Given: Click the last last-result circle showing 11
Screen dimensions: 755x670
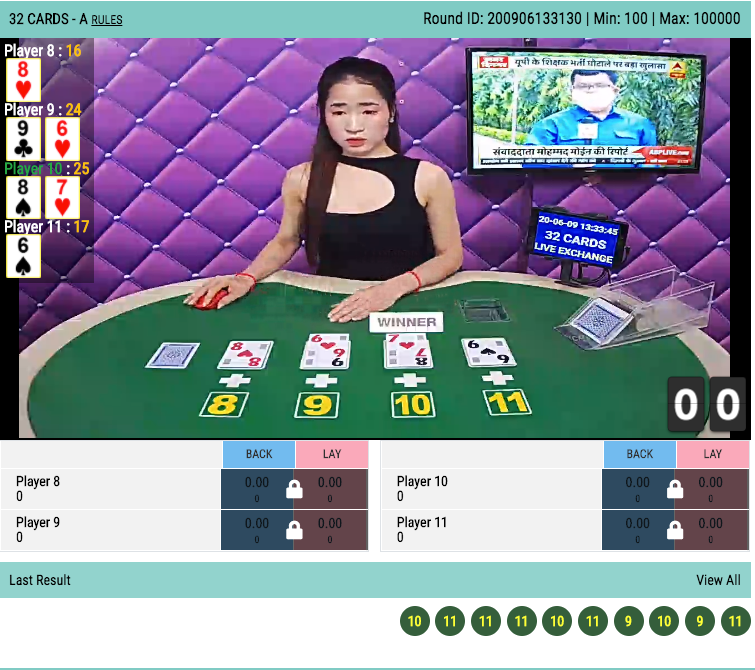Looking at the screenshot, I should (735, 621).
